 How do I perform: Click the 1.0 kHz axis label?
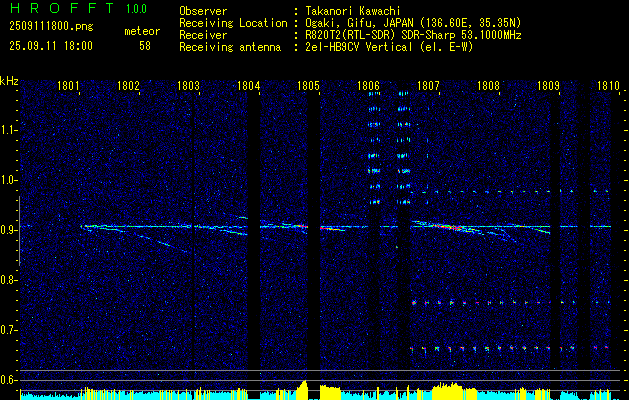click(x=9, y=180)
